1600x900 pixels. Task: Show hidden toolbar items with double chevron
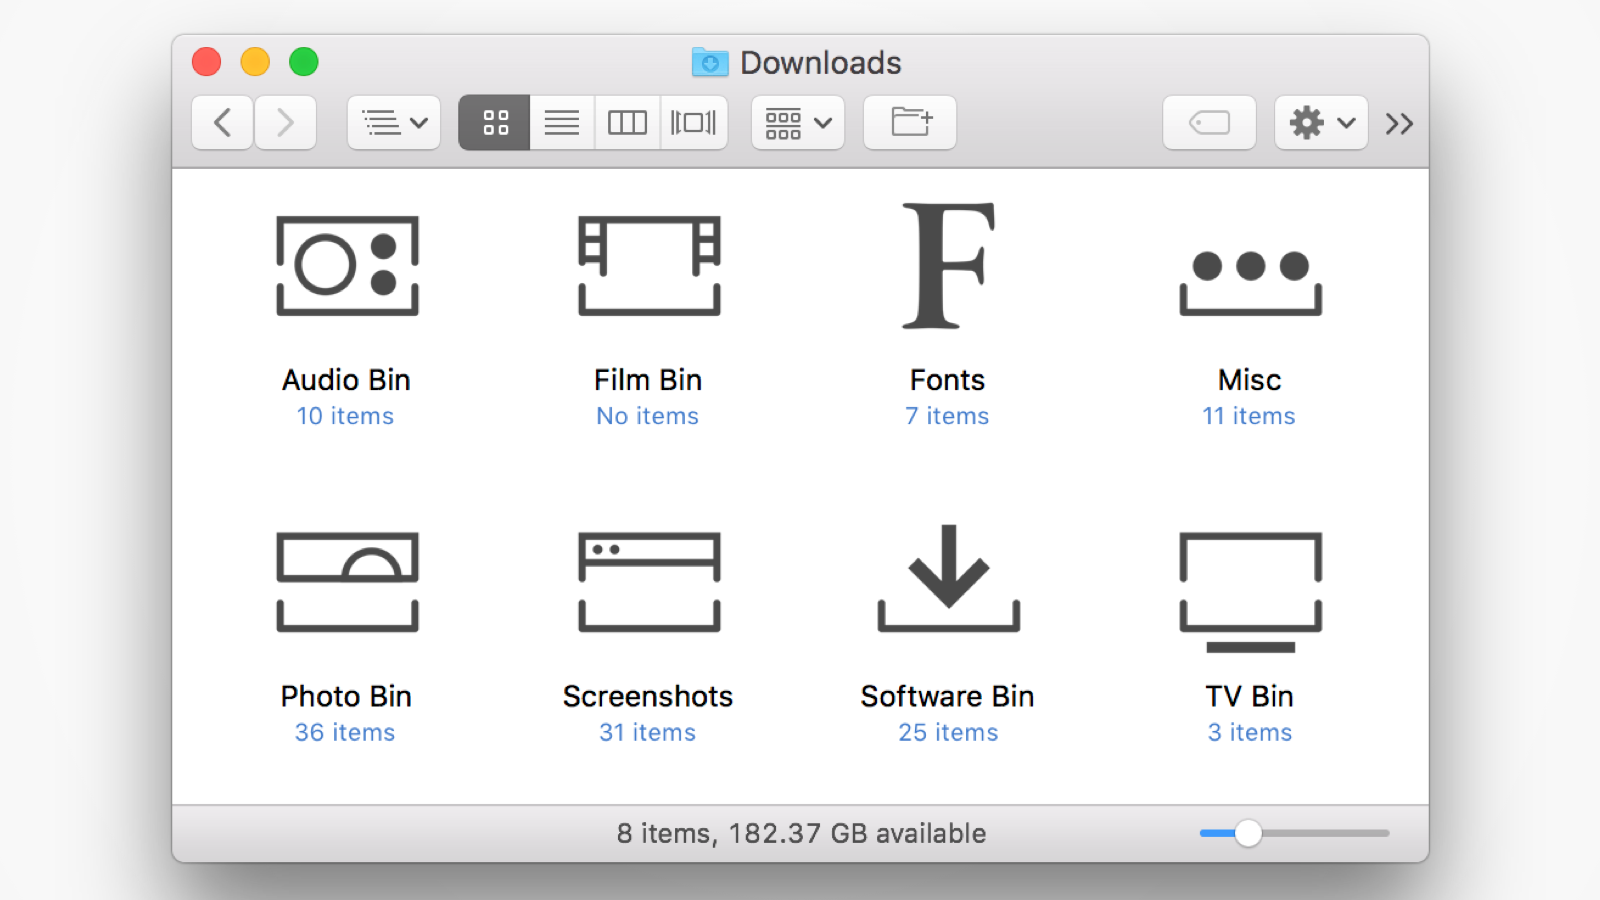[1399, 124]
